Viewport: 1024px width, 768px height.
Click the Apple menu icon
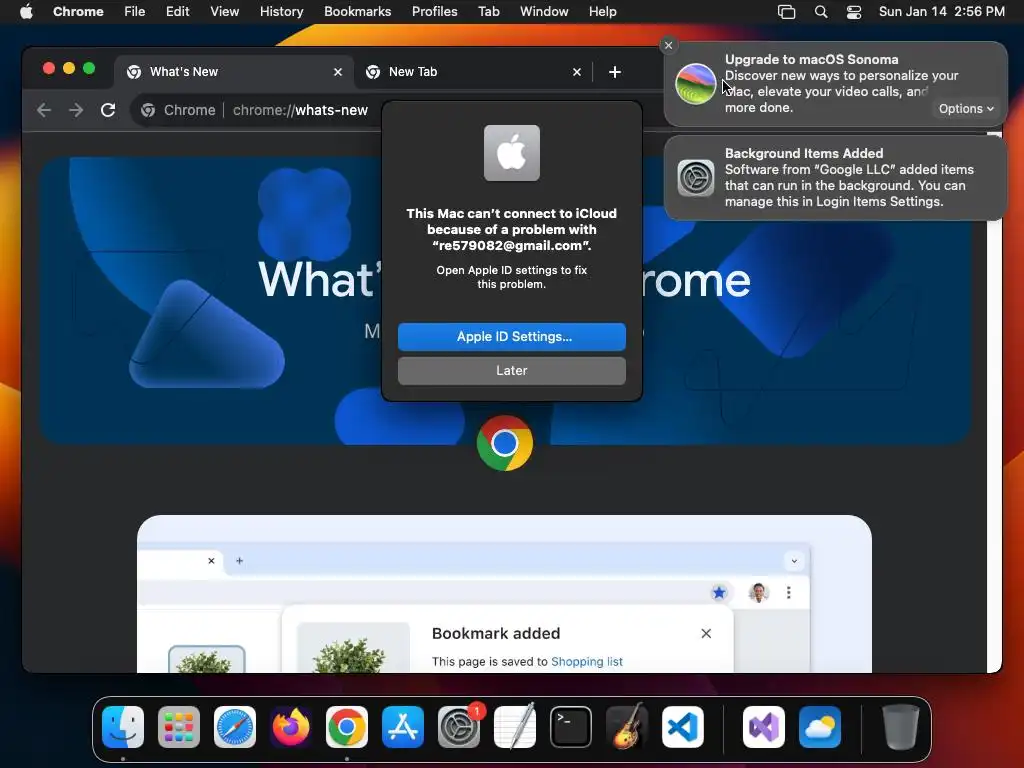26,12
